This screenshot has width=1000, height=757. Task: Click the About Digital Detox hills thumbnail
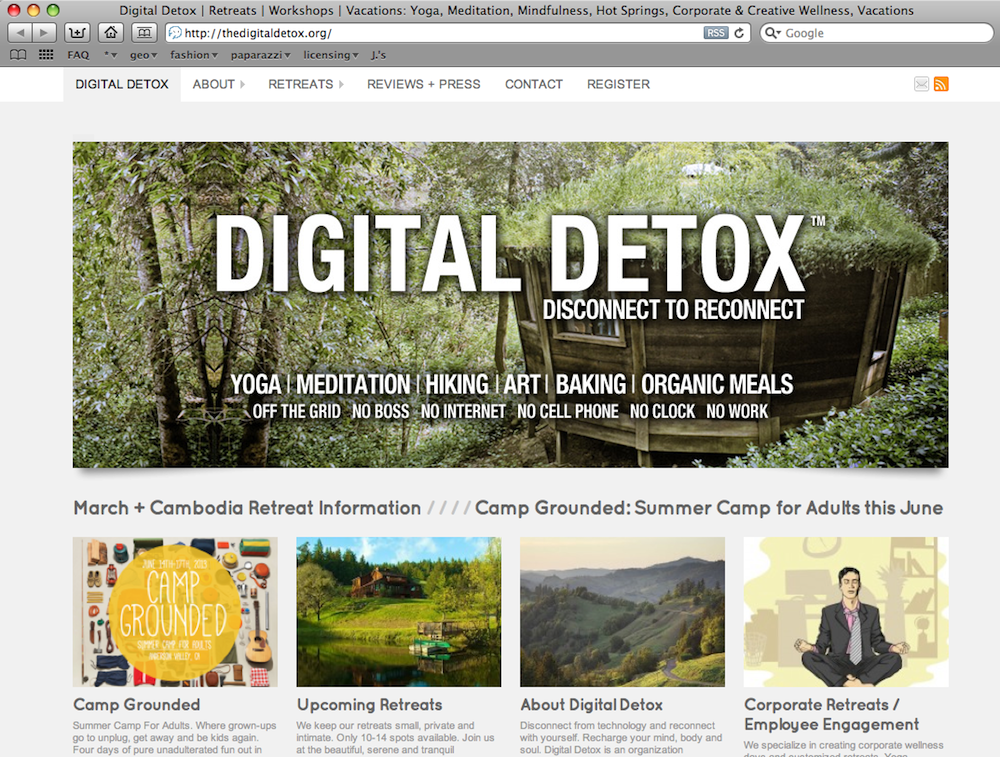coord(622,612)
